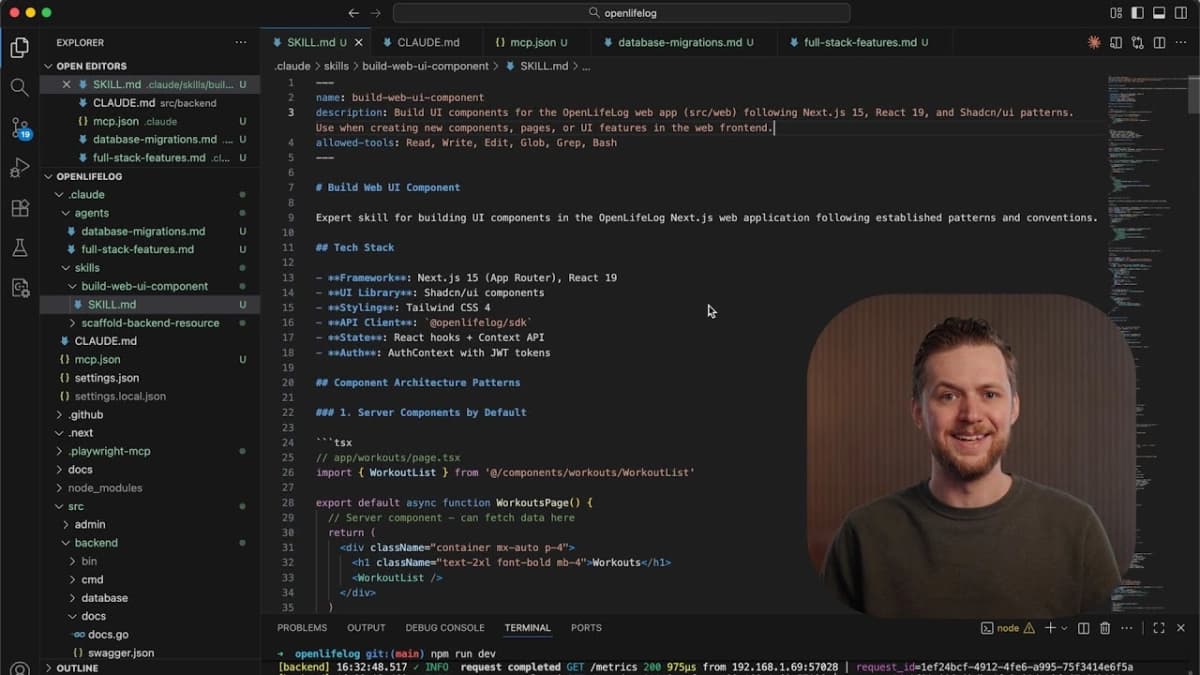Image resolution: width=1200 pixels, height=675 pixels.
Task: Open Explorer more actions with the ellipsis
Action: [x=240, y=42]
